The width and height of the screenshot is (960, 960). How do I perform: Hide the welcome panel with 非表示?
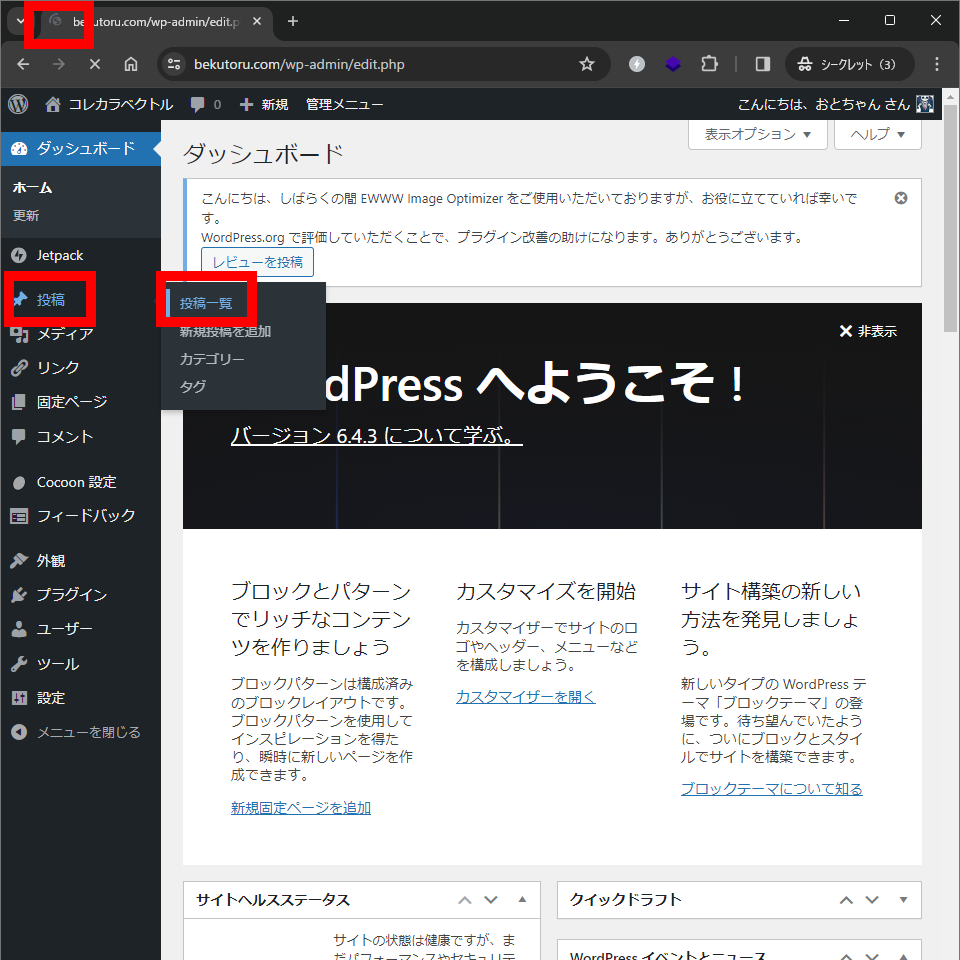[868, 331]
